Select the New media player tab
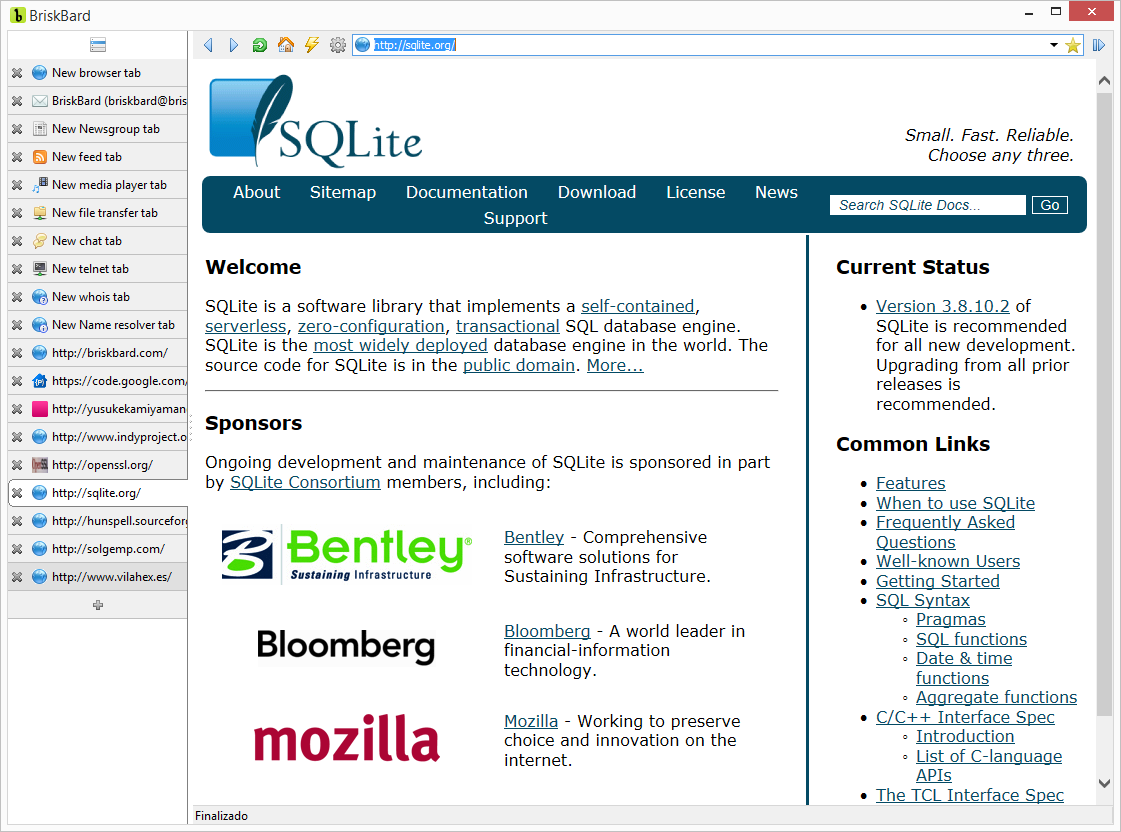This screenshot has width=1121, height=832. click(98, 185)
